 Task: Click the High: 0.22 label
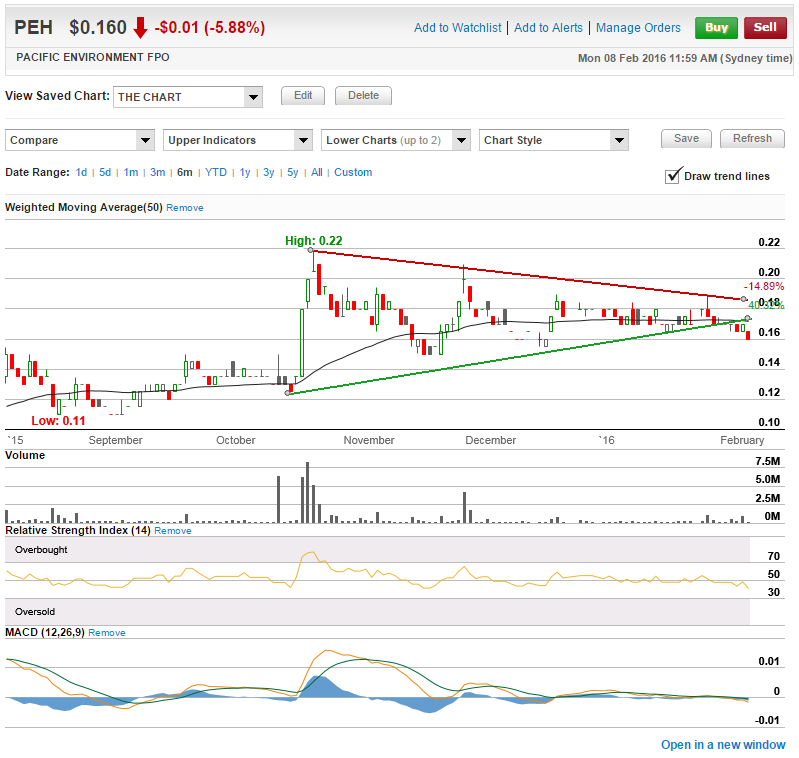click(x=313, y=240)
